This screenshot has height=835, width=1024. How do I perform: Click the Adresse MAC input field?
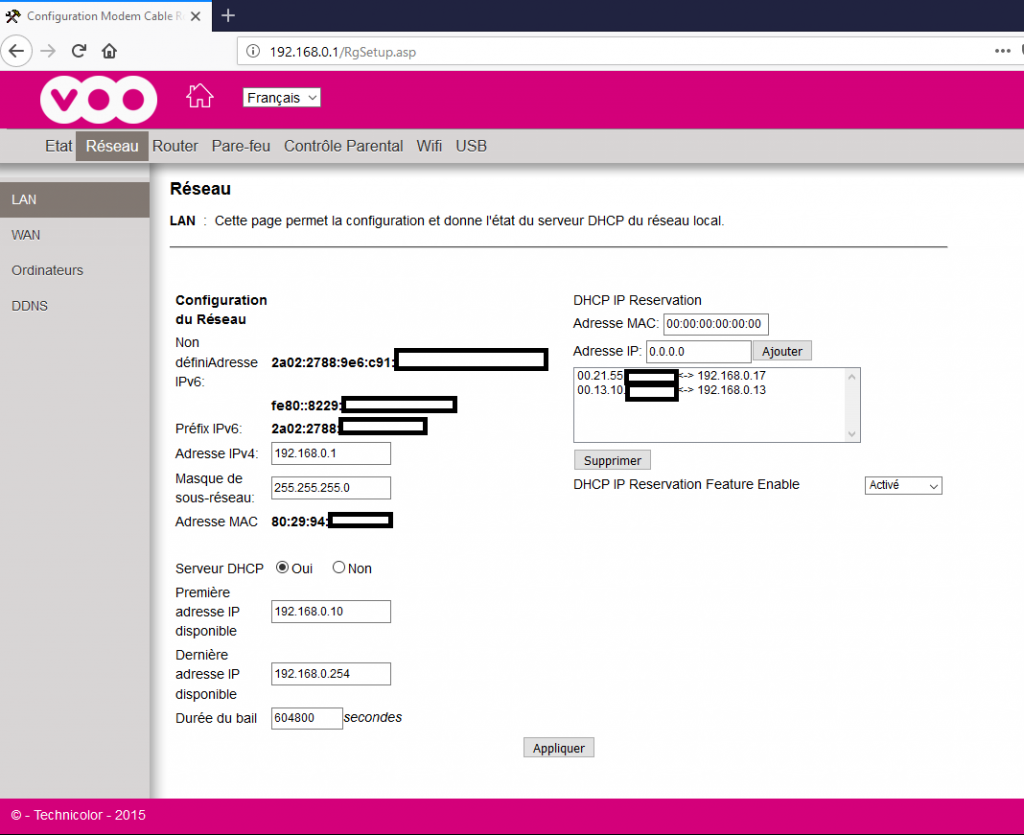(716, 324)
